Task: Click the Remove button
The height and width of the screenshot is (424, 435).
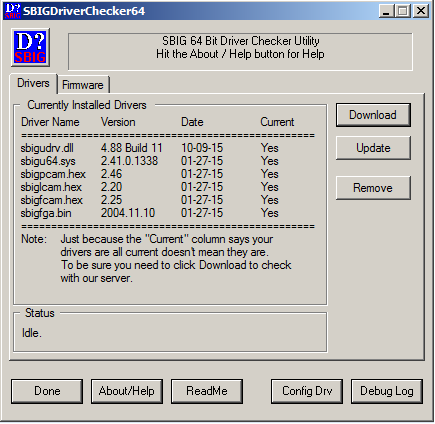Action: (x=373, y=188)
